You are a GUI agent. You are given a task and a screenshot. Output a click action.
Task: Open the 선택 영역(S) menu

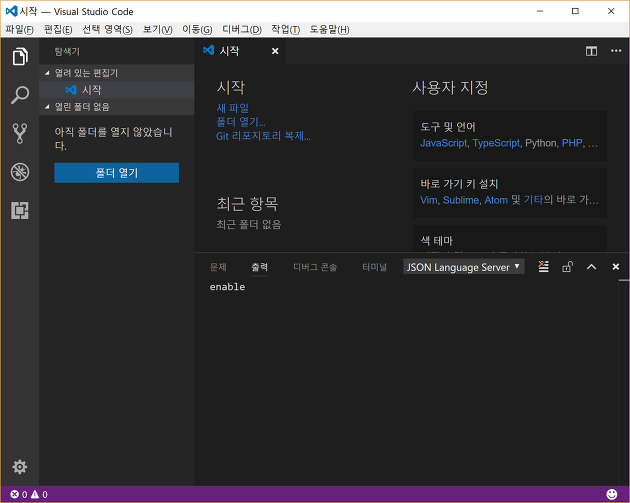click(108, 29)
